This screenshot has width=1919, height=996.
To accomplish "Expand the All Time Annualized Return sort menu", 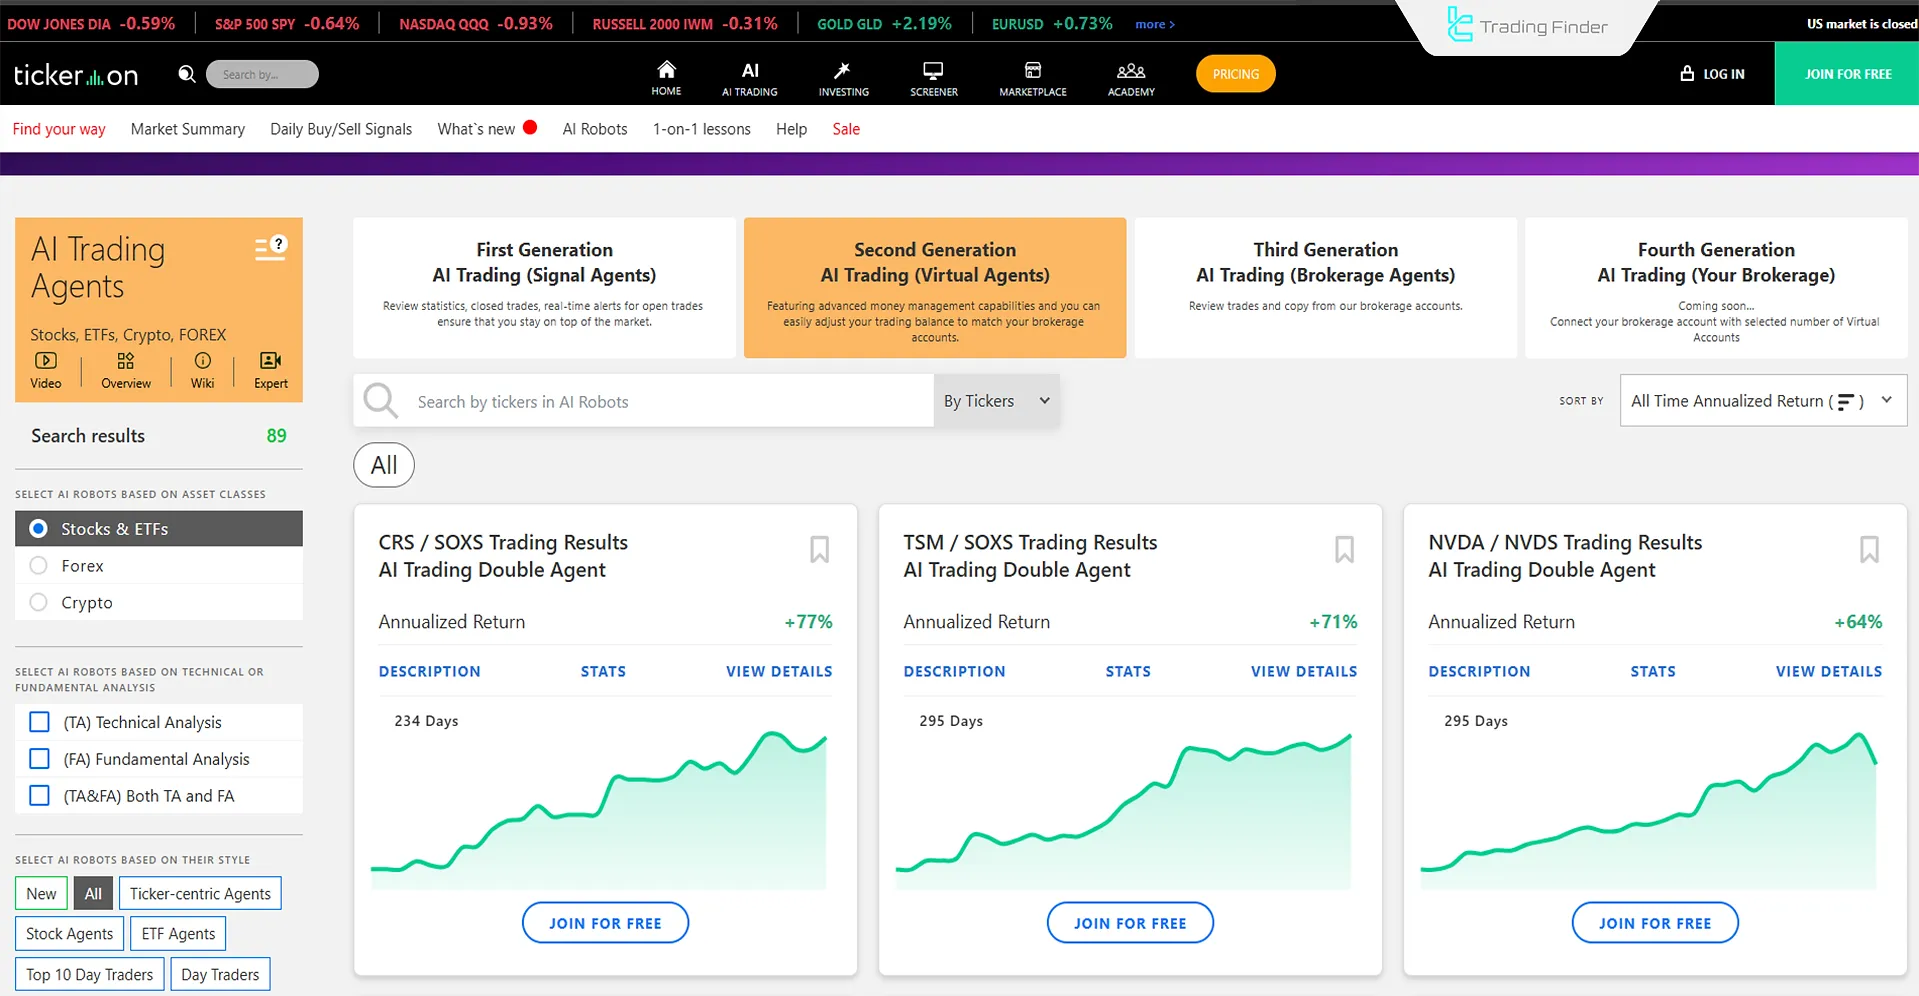I will click(1762, 400).
